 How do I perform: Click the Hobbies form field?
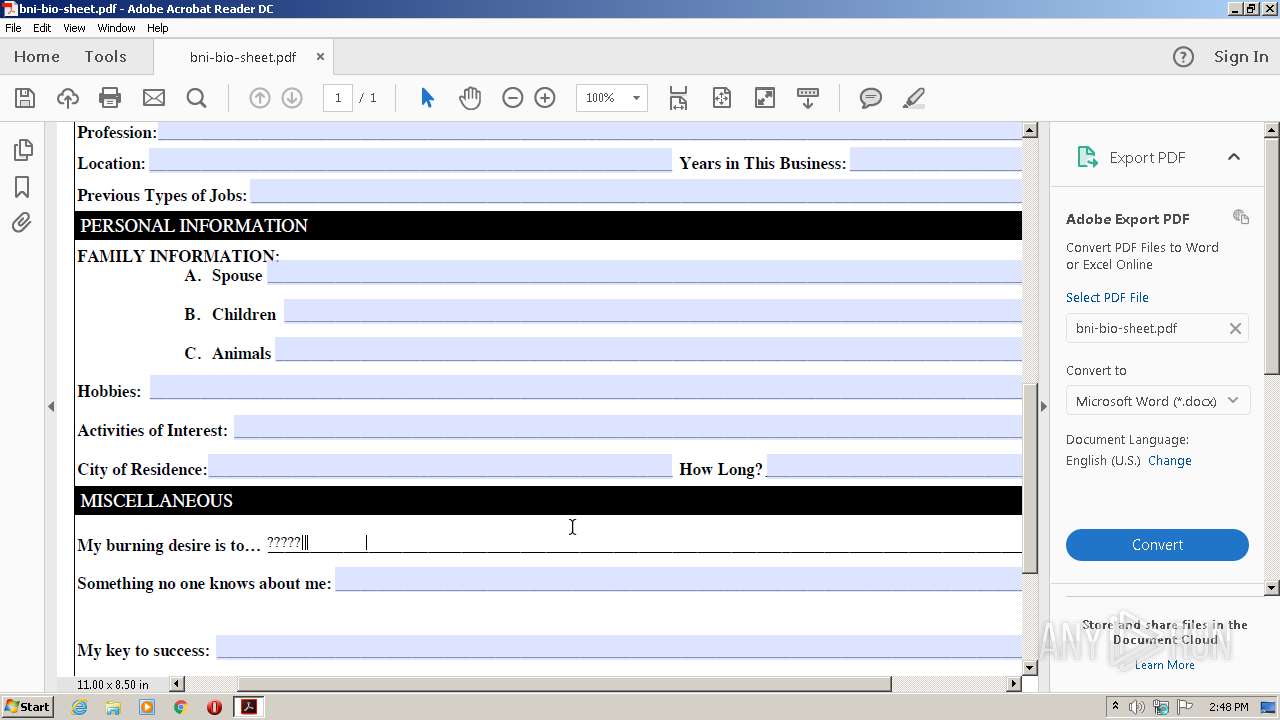tap(586, 388)
